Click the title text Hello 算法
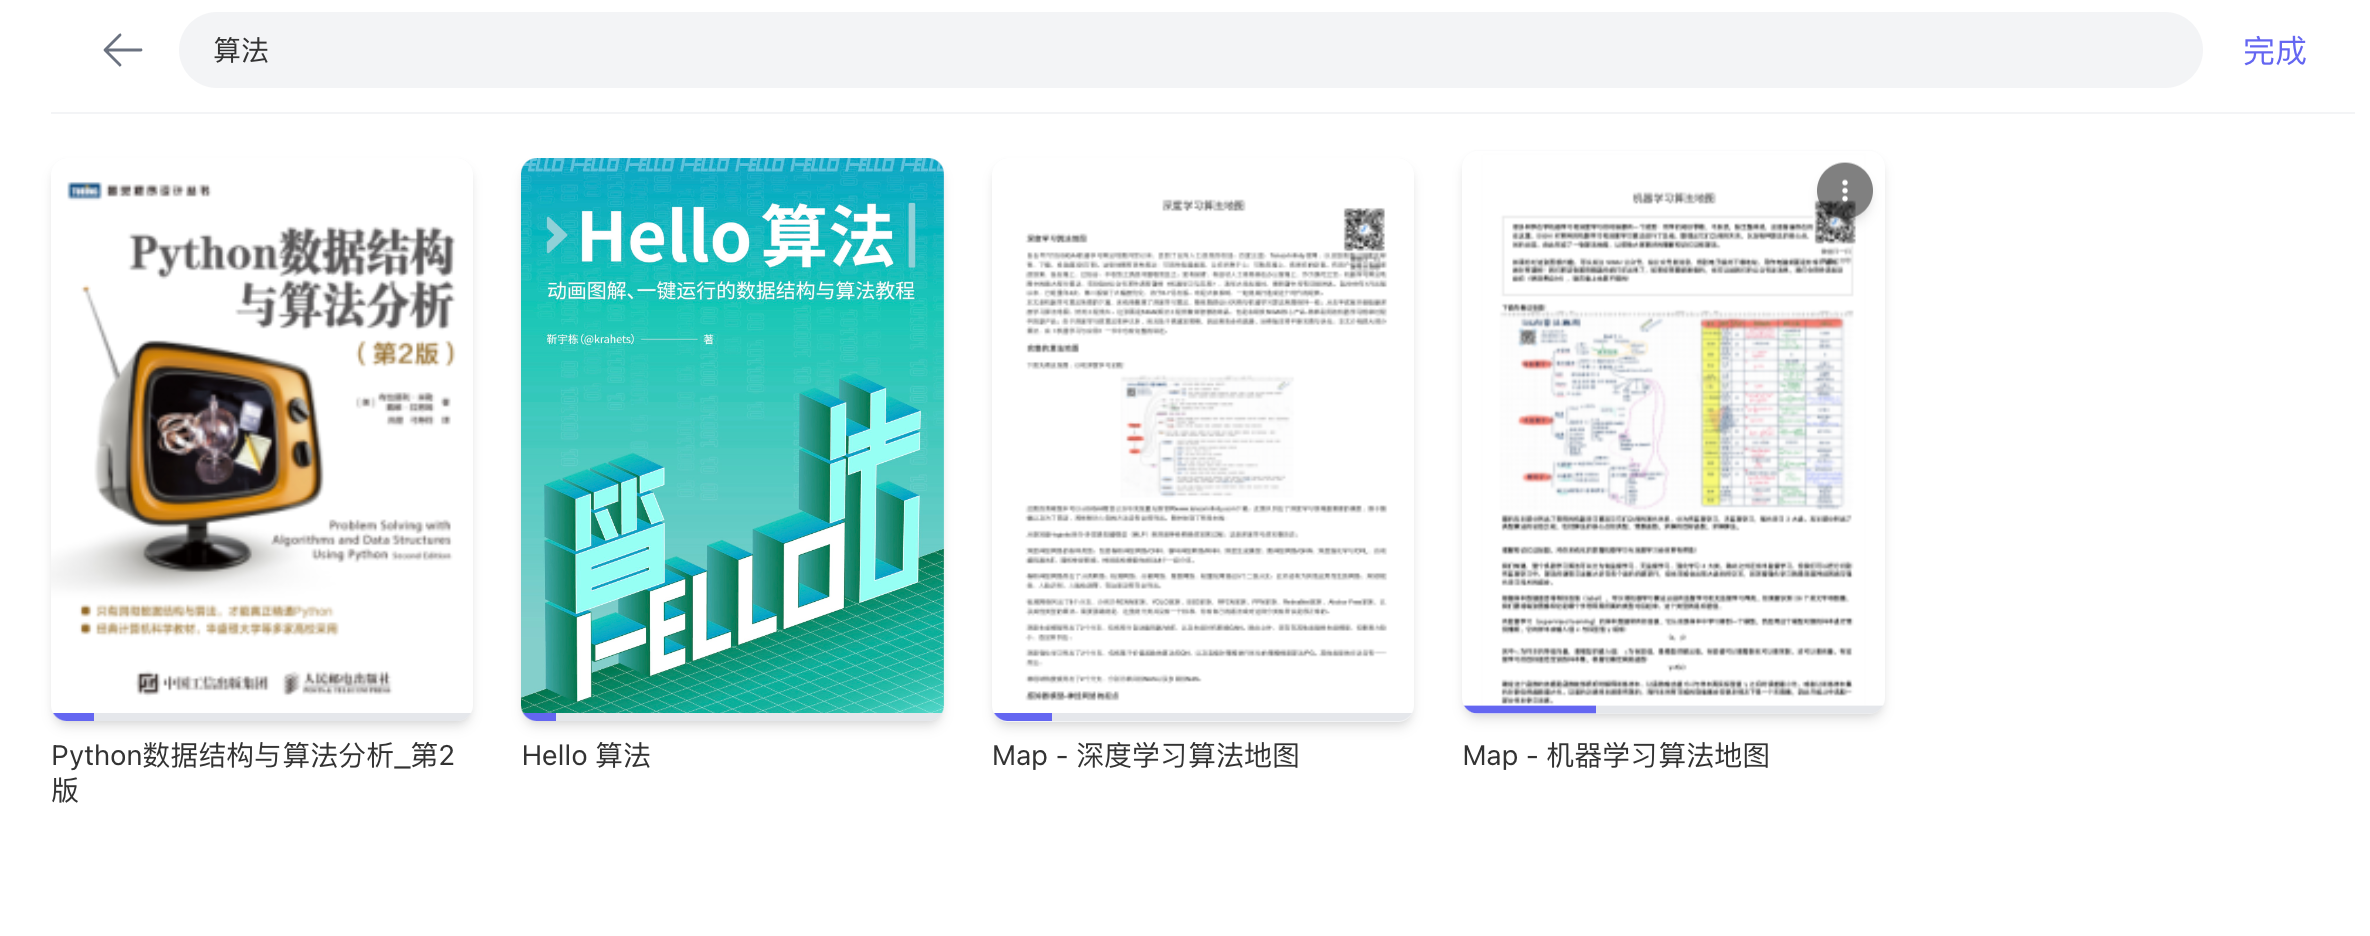Viewport: 2370px width, 936px height. tap(586, 755)
